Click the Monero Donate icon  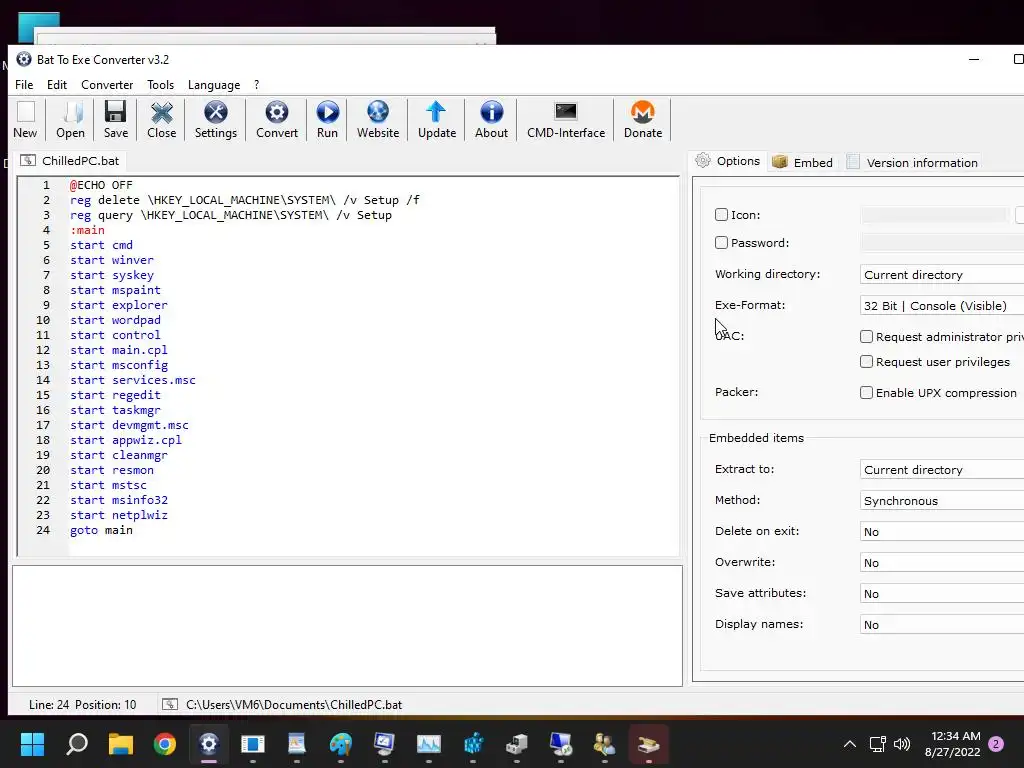pos(643,120)
